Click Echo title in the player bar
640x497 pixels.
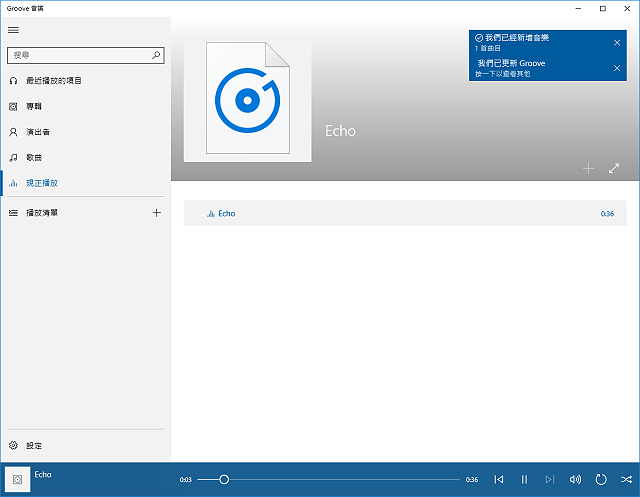(x=43, y=475)
